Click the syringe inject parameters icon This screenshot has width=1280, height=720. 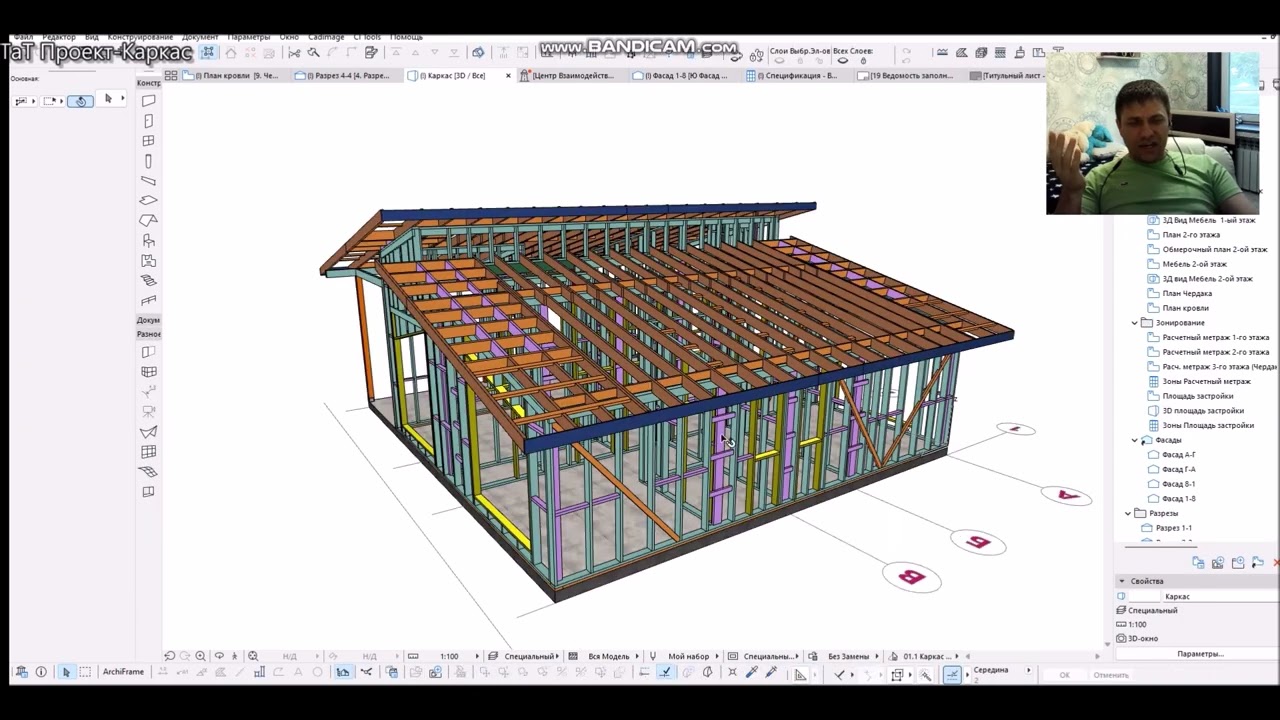[771, 673]
